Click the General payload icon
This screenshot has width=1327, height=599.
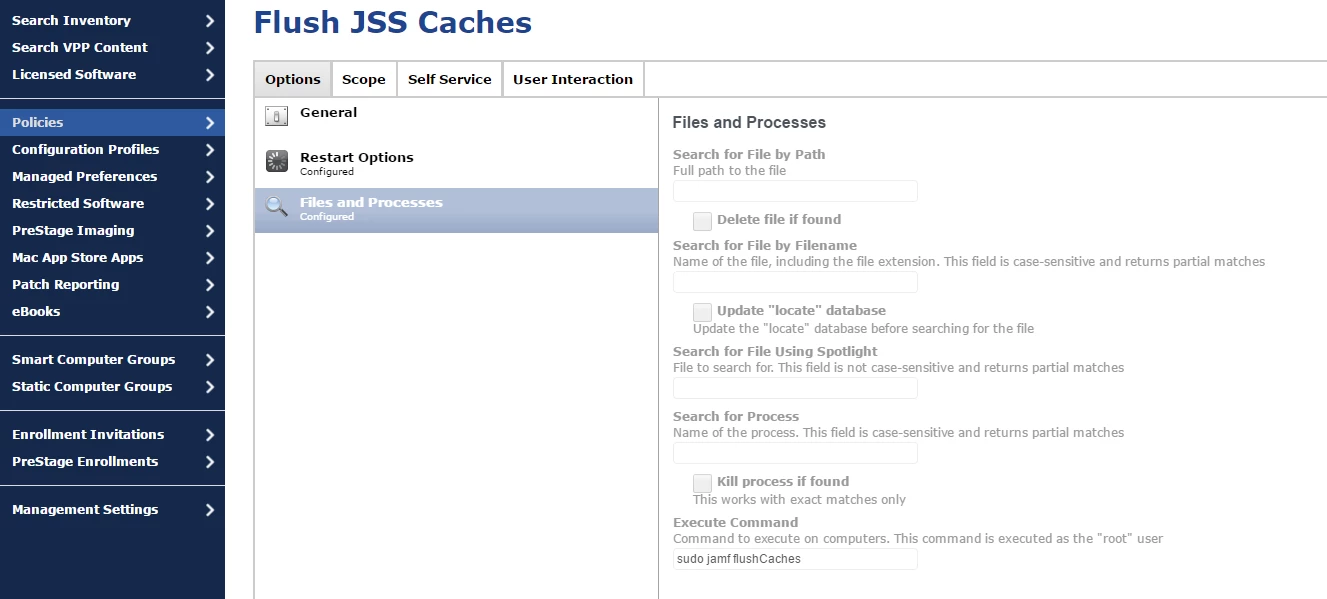276,117
